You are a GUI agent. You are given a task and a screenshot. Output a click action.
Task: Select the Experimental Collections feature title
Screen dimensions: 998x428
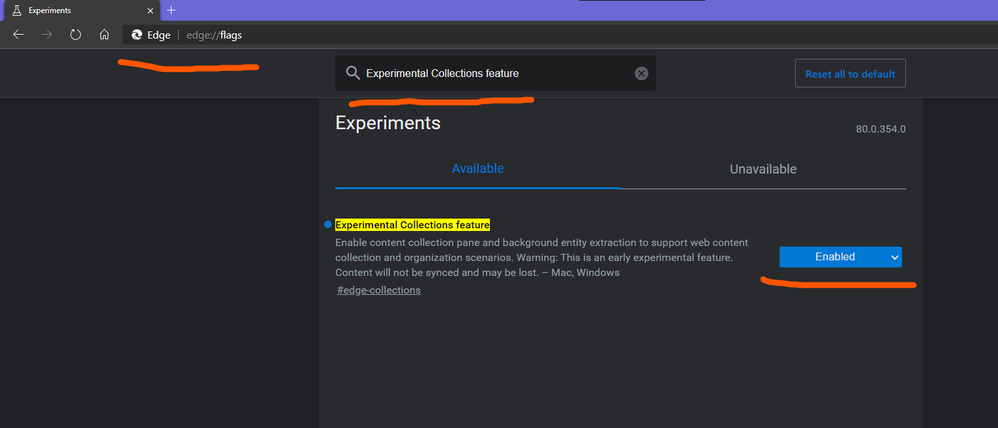coord(412,225)
